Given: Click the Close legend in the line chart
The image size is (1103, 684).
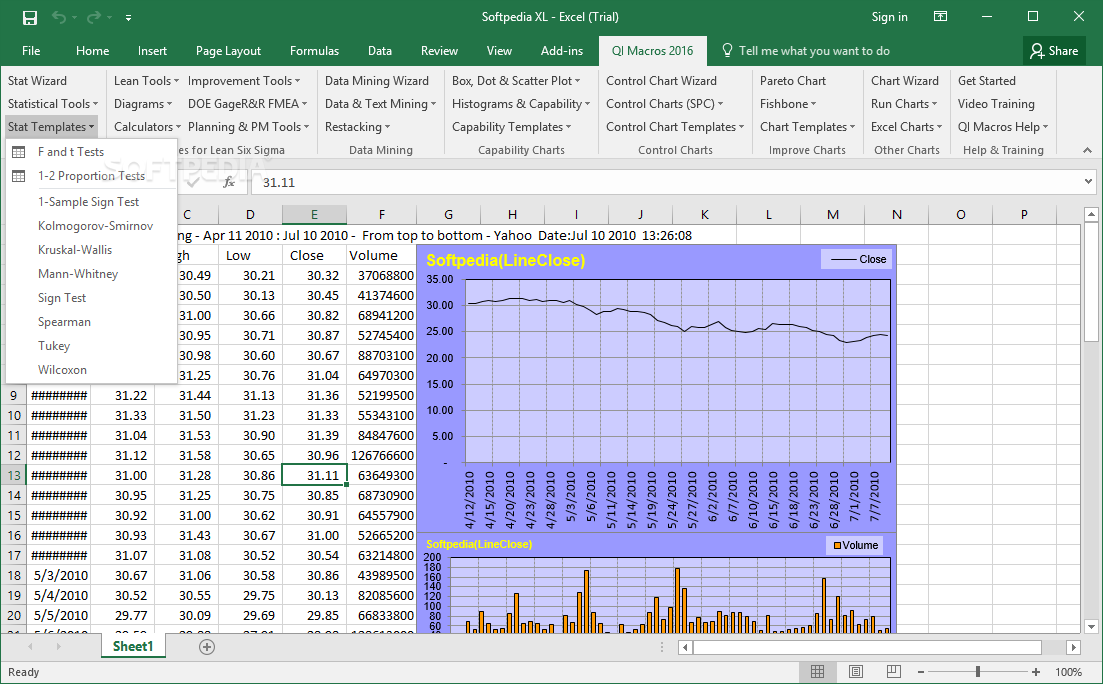Looking at the screenshot, I should click(x=857, y=260).
